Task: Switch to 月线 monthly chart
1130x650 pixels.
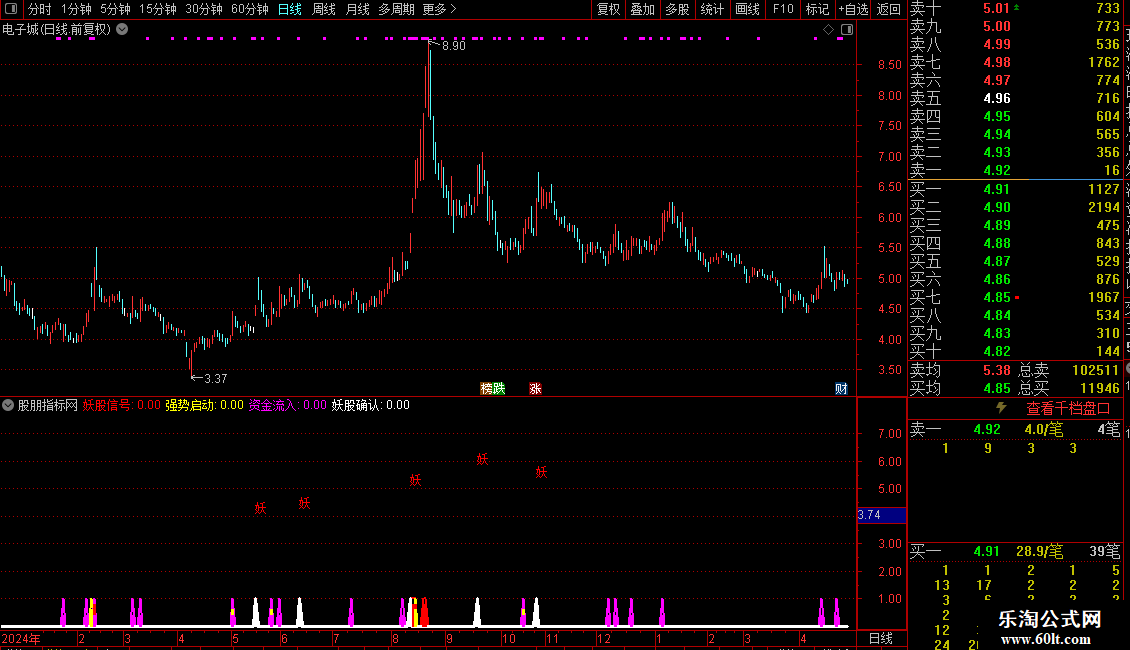Action: tap(357, 9)
